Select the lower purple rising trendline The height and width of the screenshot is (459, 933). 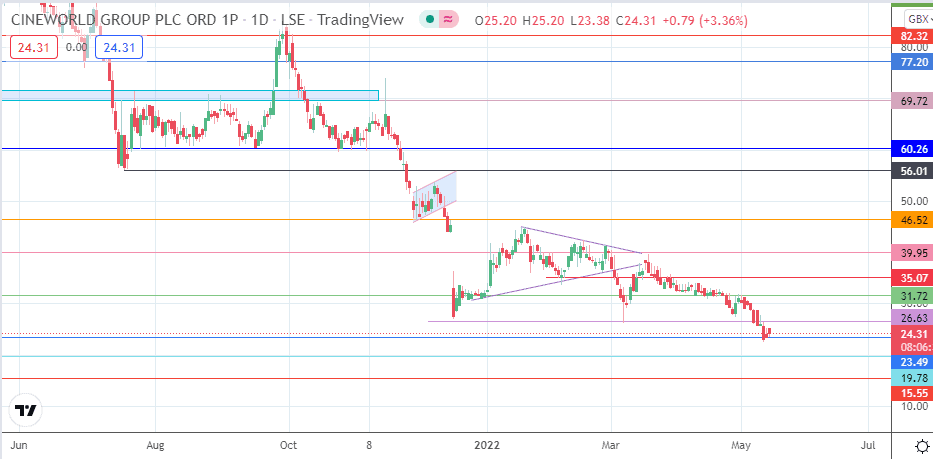[x=556, y=282]
